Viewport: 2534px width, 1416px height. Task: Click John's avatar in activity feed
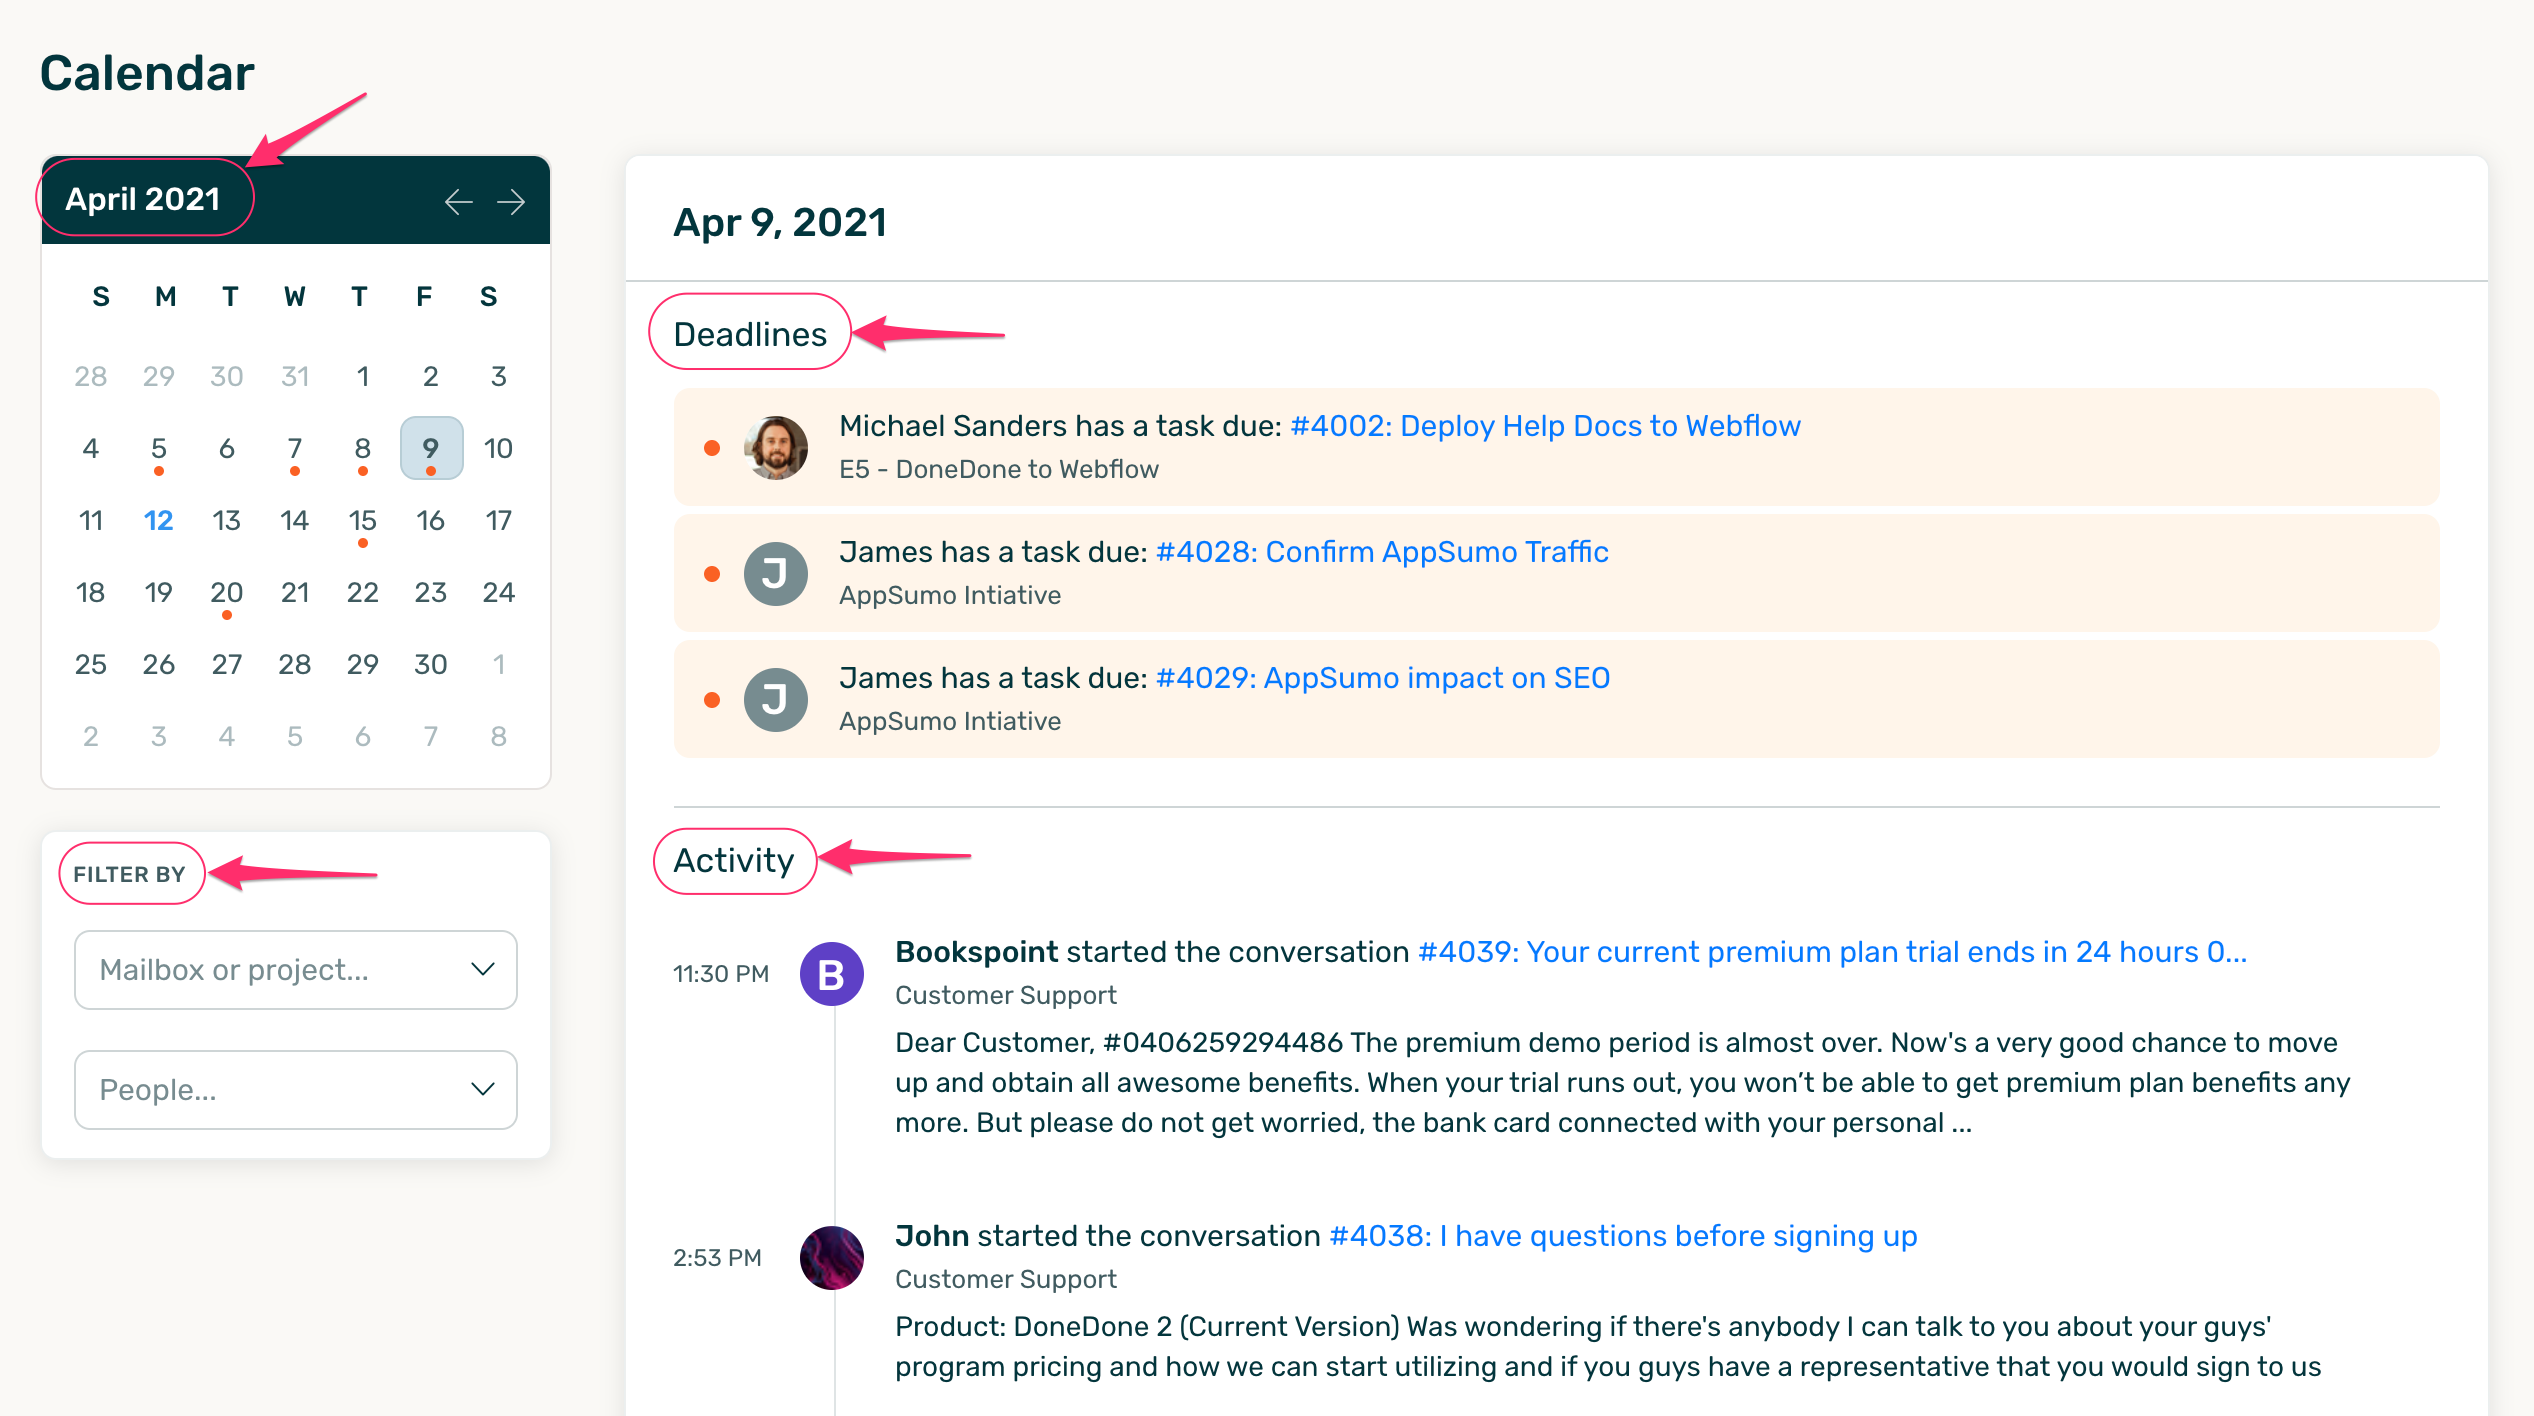coord(832,1258)
